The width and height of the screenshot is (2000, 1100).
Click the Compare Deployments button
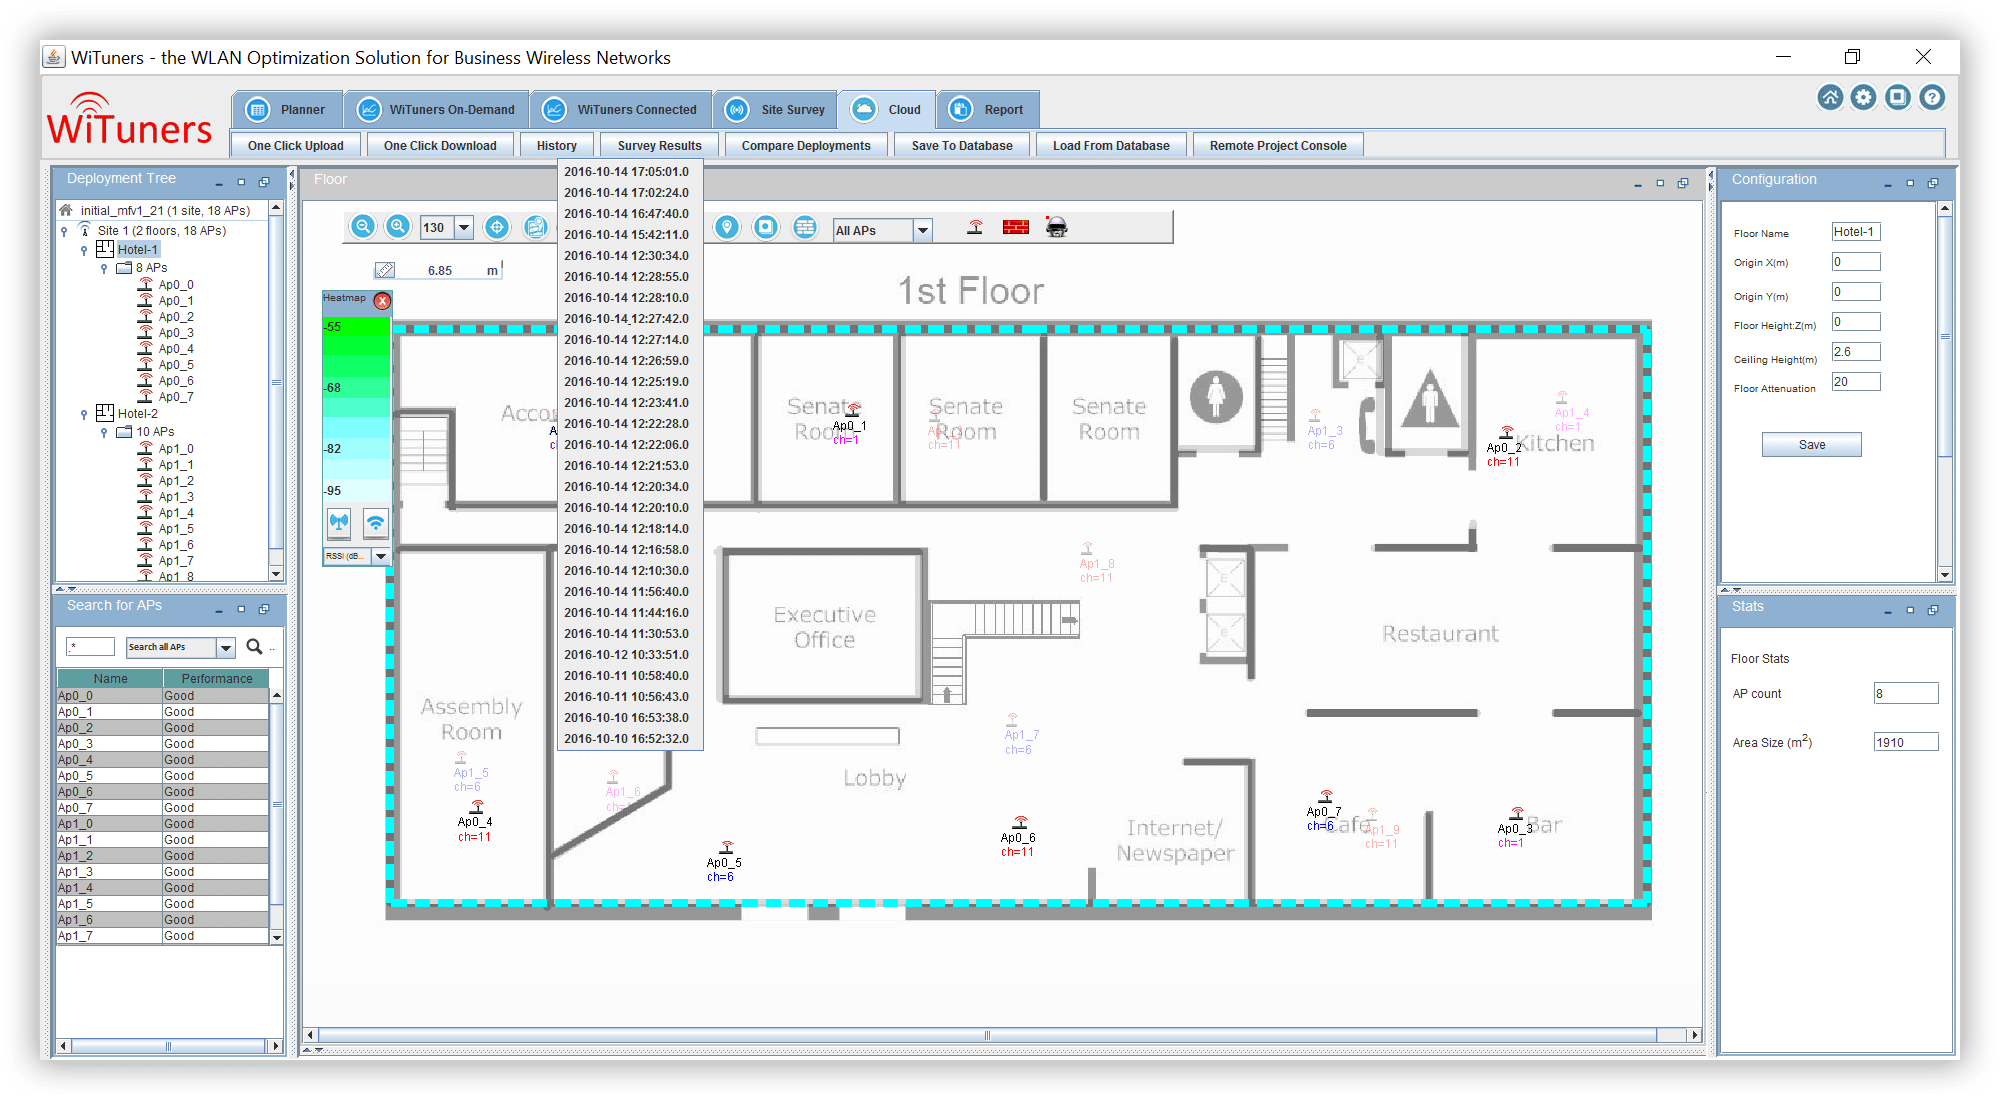tap(806, 146)
